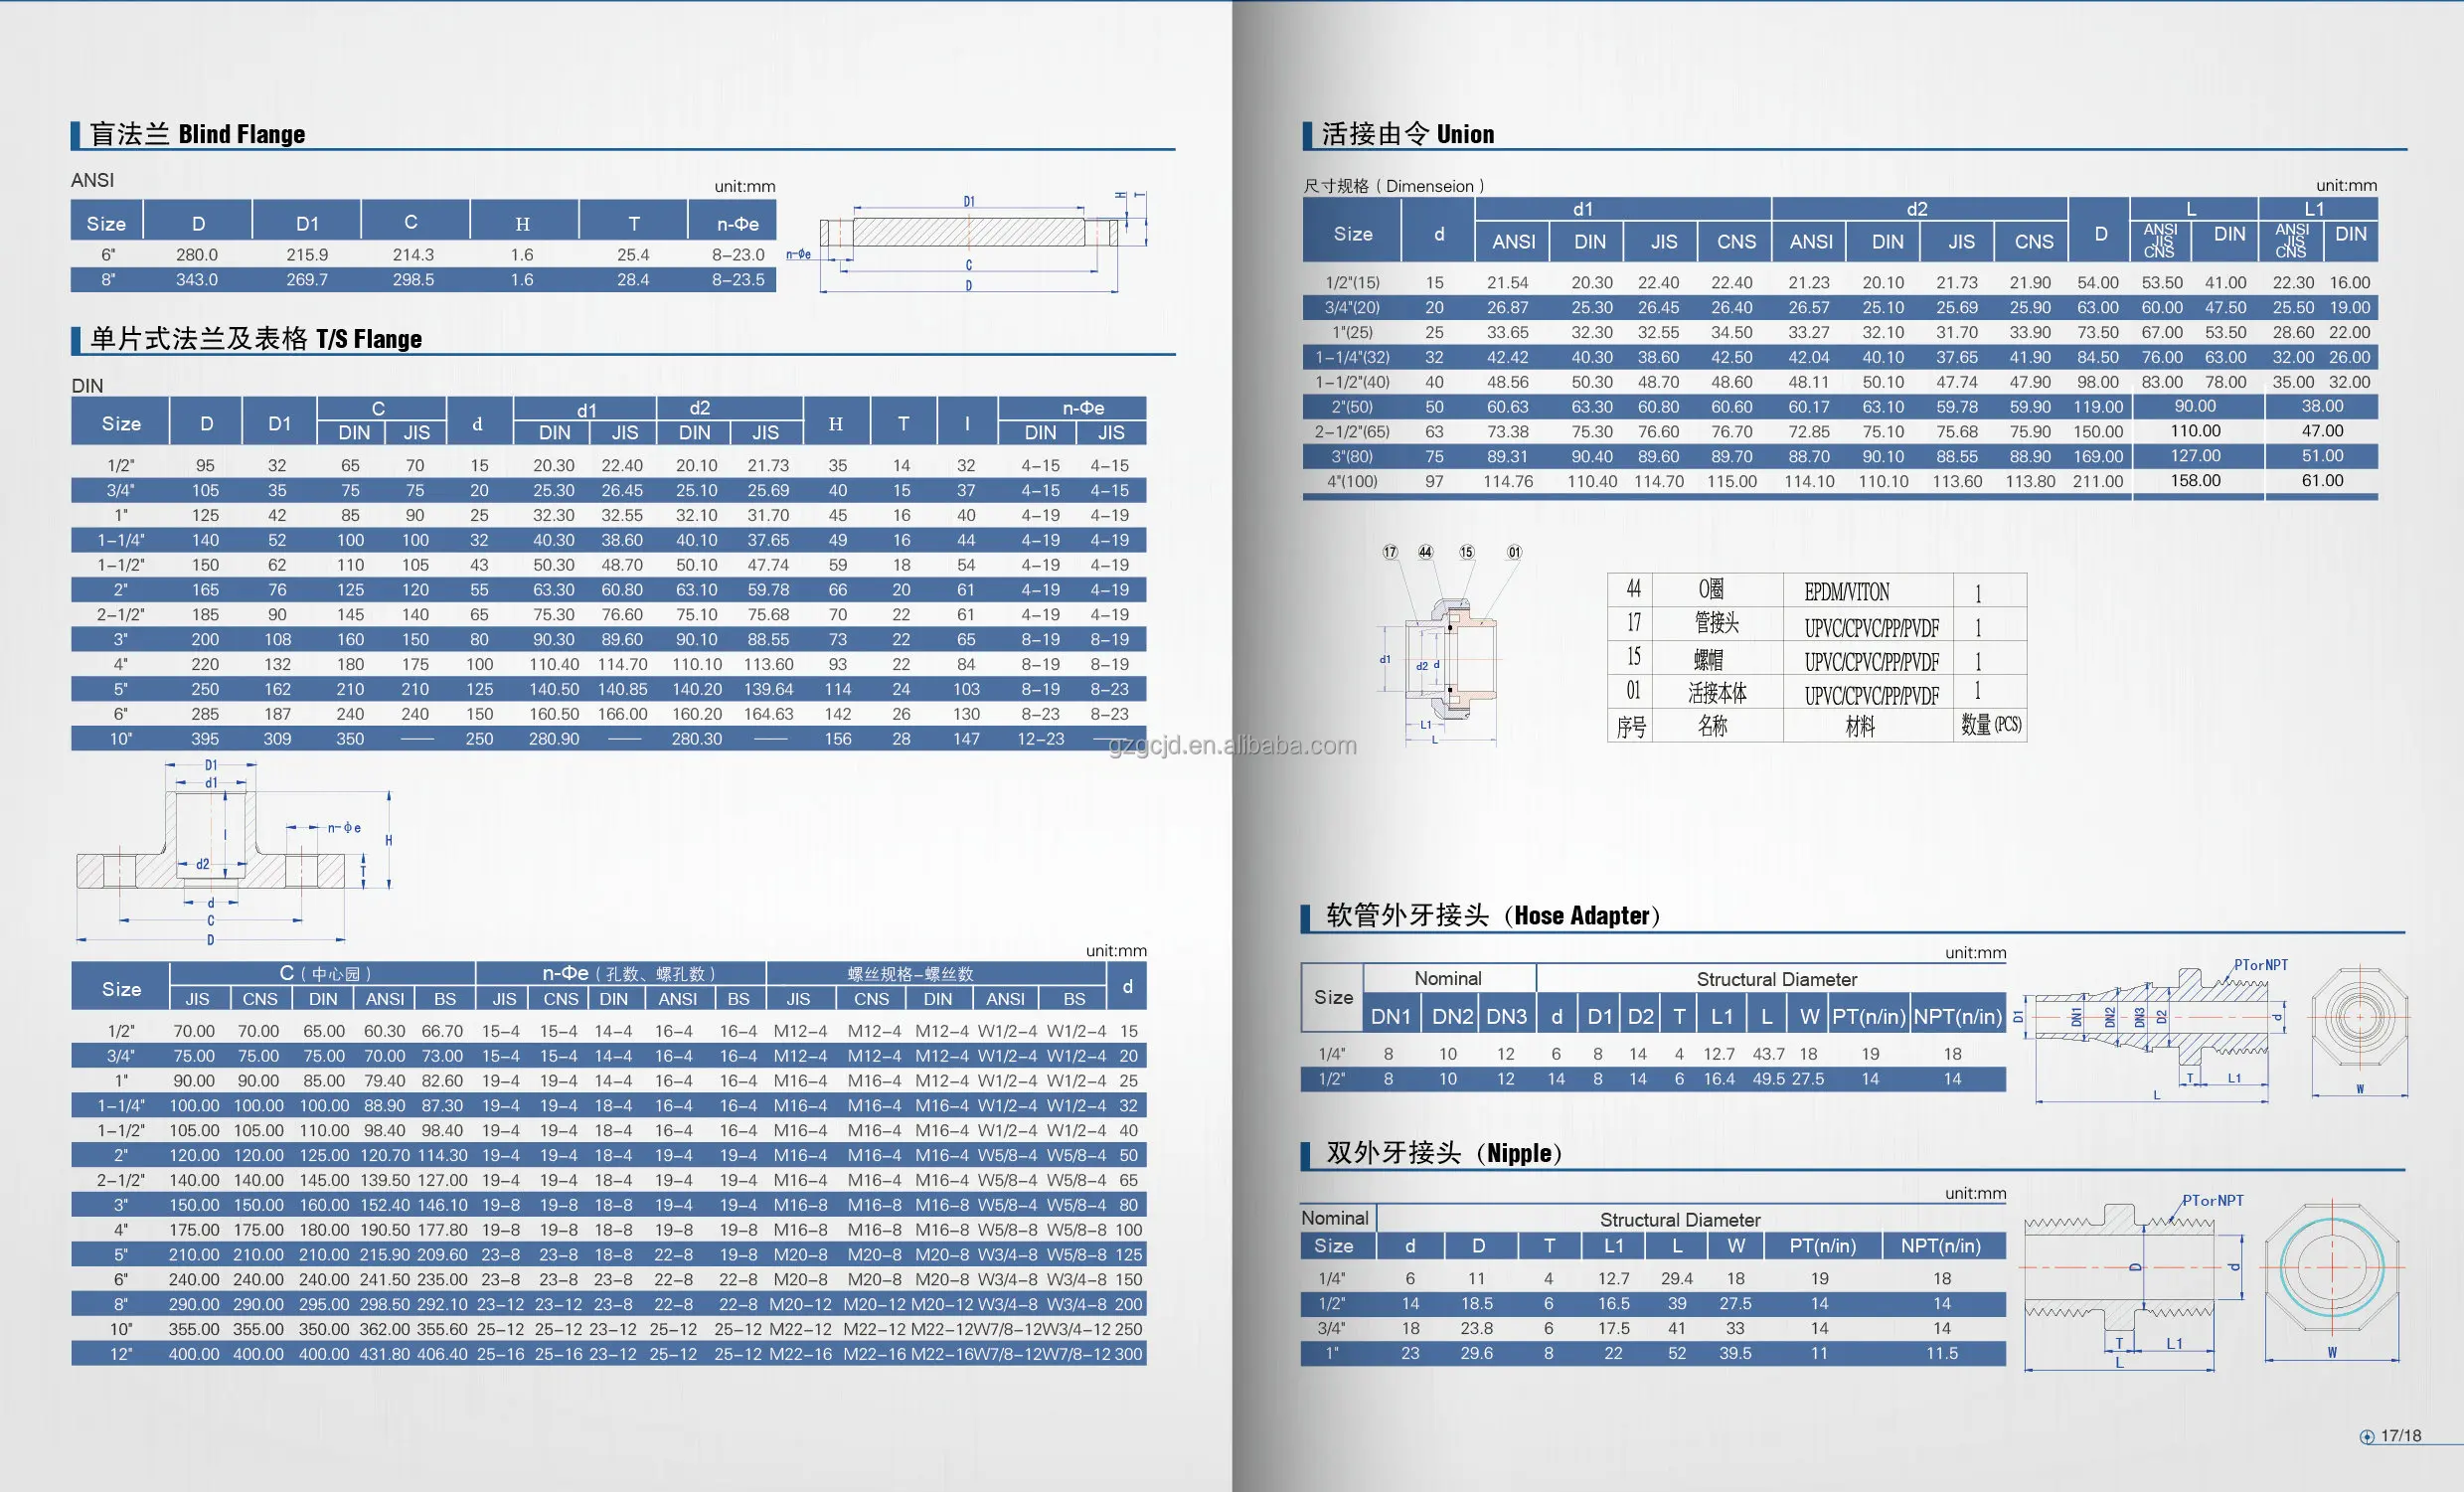The width and height of the screenshot is (2464, 1492).
Task: Click part number 17 callout circle
Action: (1390, 552)
